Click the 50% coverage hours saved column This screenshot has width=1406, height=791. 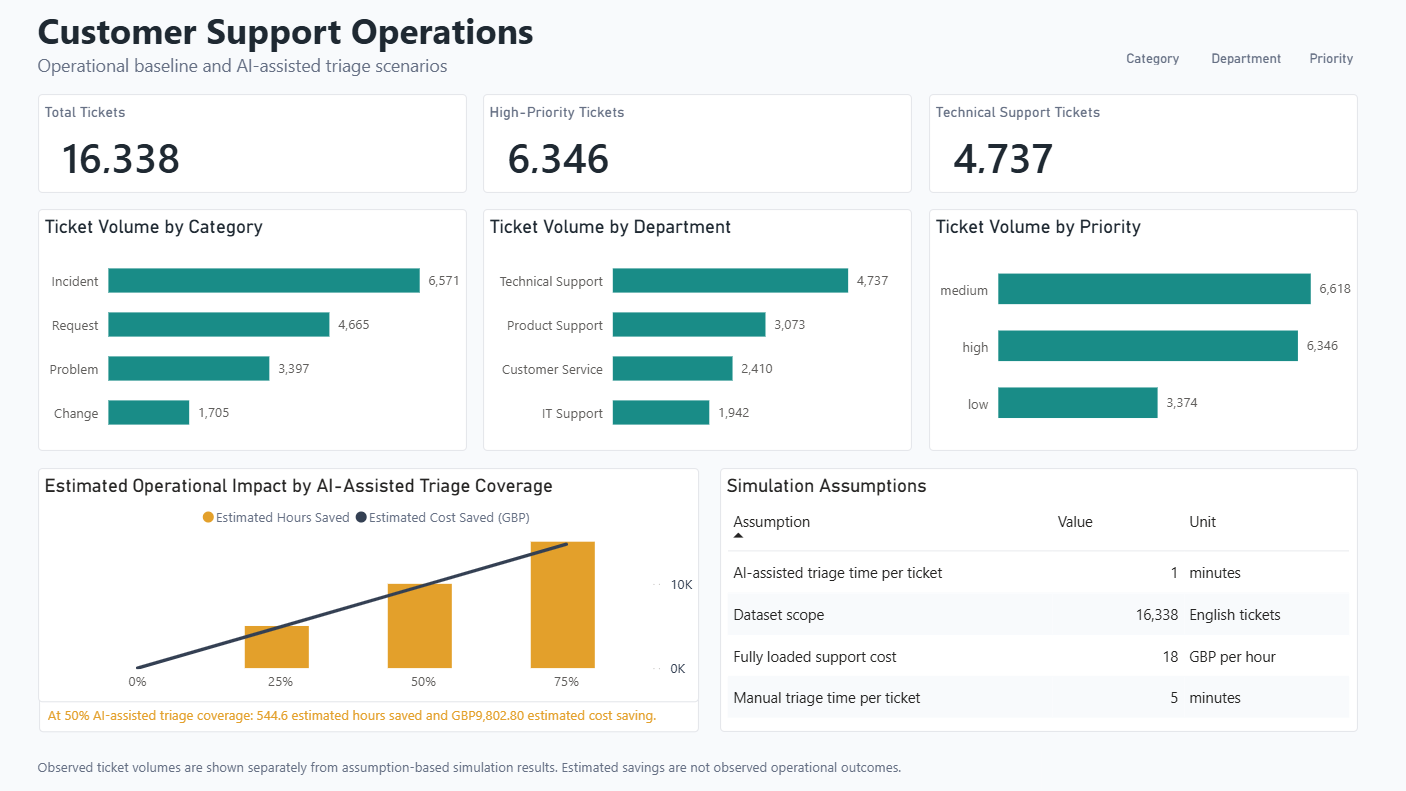tap(420, 626)
